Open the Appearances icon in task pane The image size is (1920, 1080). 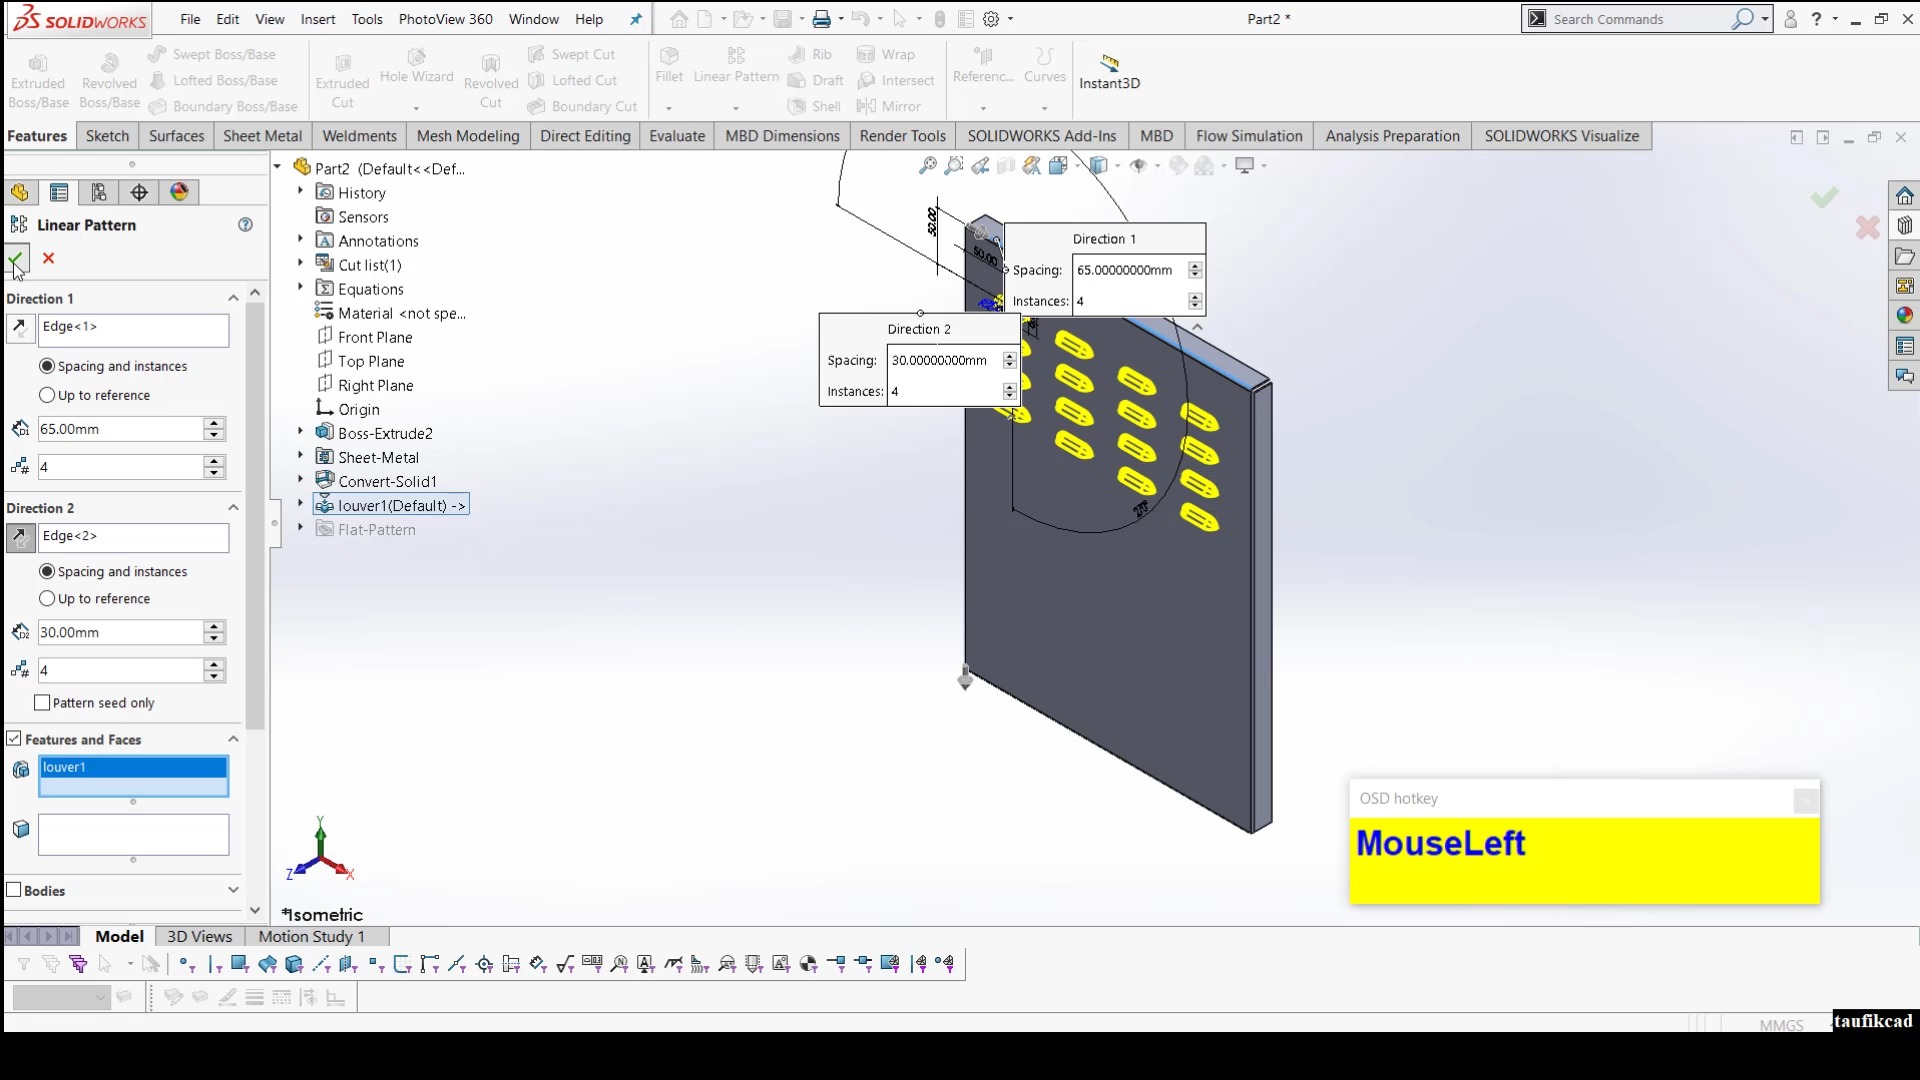click(1905, 316)
